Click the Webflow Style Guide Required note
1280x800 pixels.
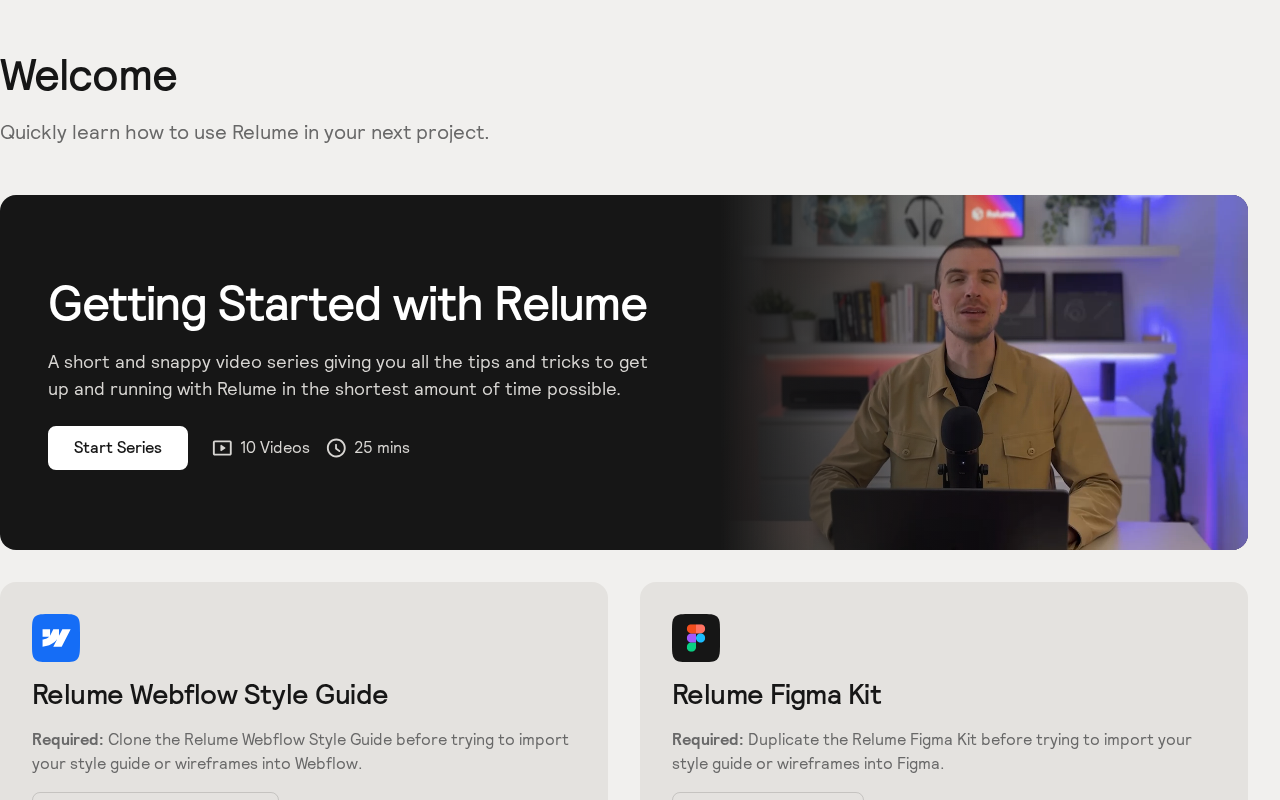[x=300, y=752]
